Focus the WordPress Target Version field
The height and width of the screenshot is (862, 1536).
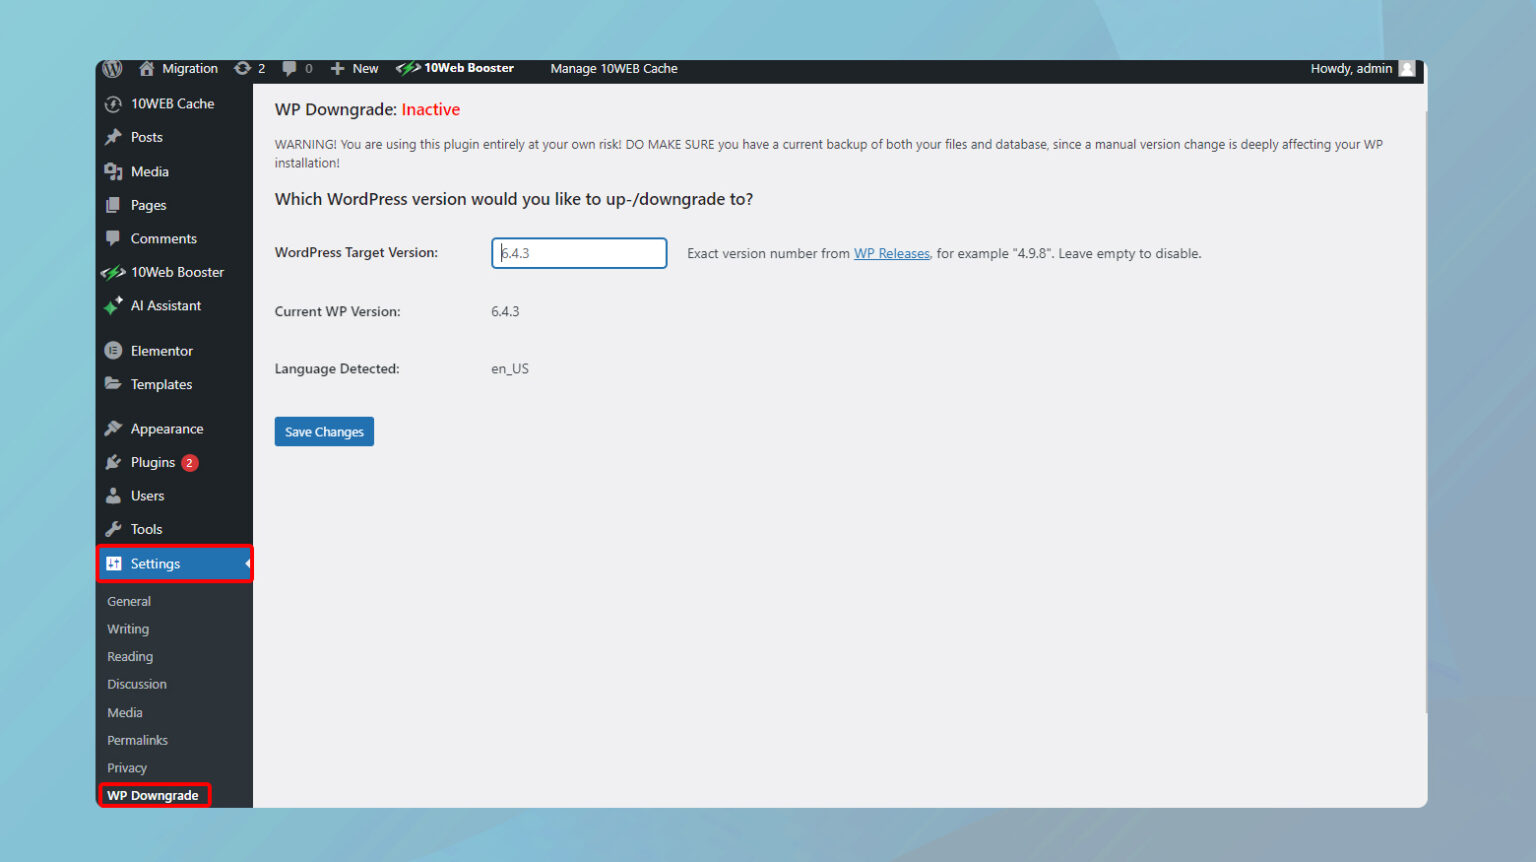pos(579,253)
